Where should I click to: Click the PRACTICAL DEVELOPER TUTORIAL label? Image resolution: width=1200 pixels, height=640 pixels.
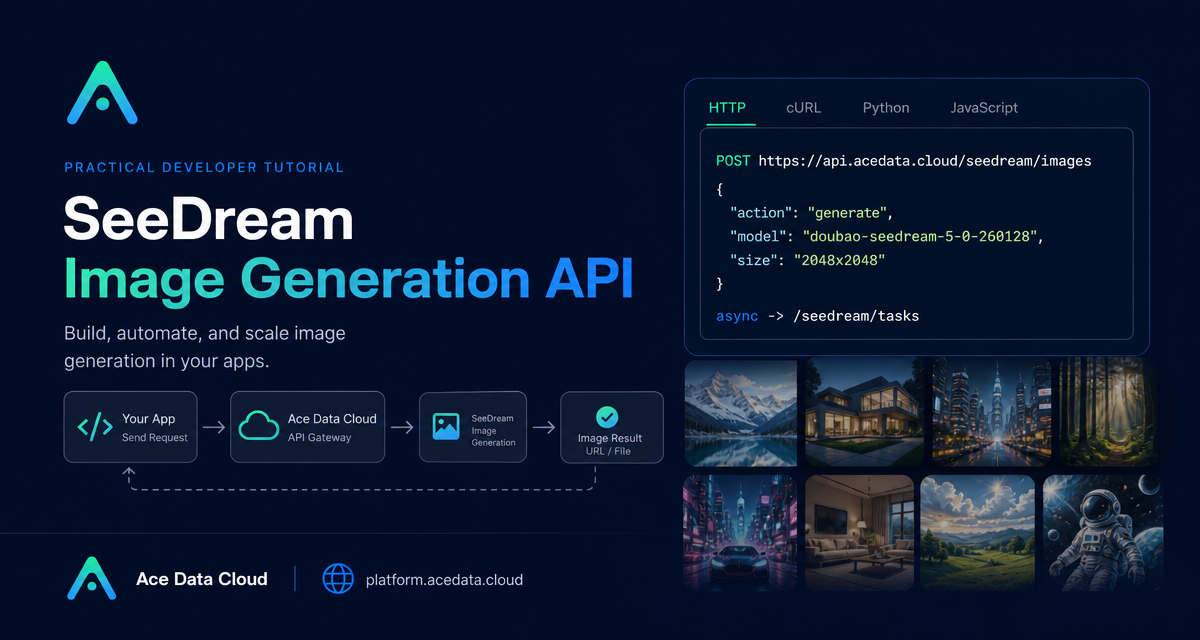[x=204, y=167]
